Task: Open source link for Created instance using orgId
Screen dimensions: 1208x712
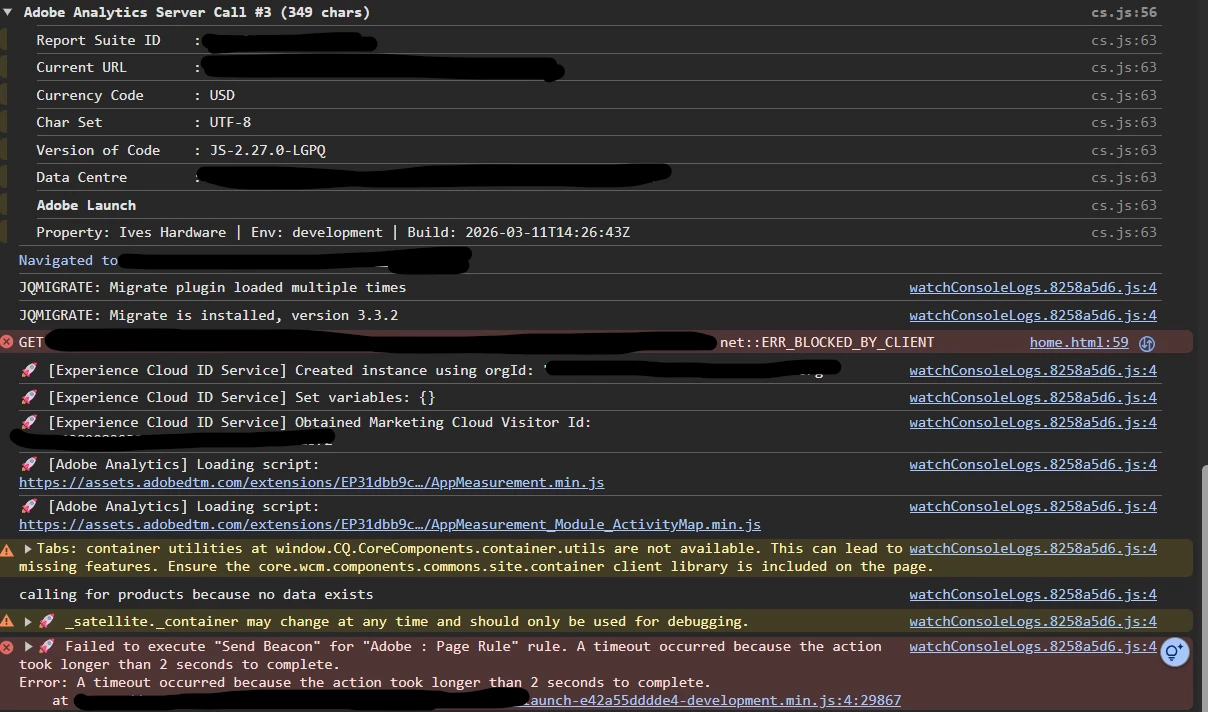Action: 1033,370
